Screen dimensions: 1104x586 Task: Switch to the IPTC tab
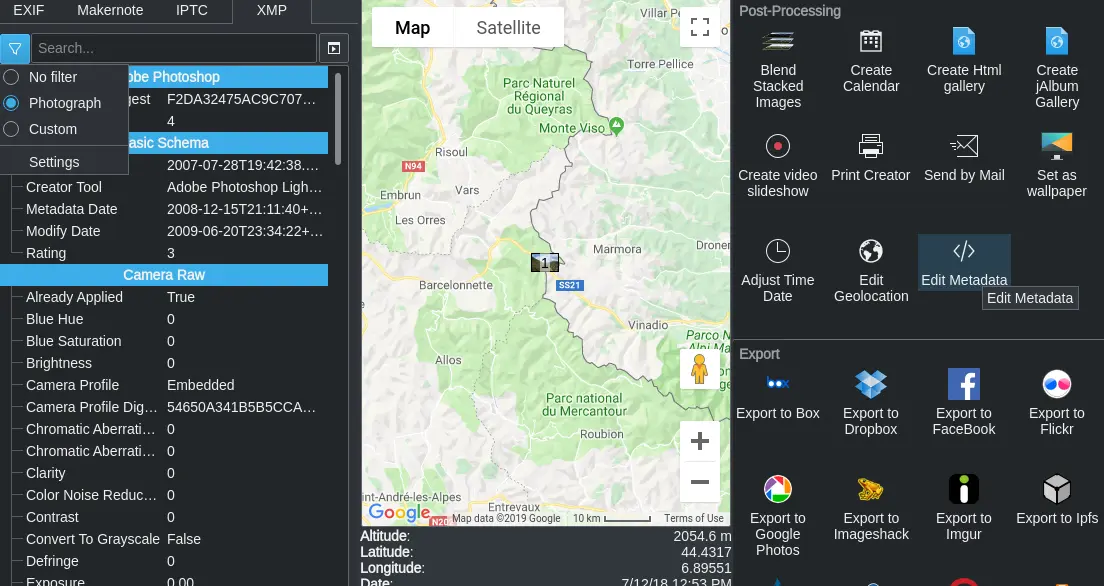(192, 11)
